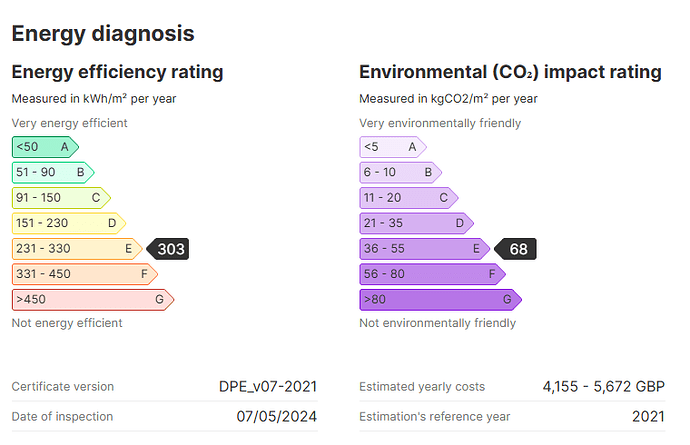Click the 56 - 80 F CO2 band
The image size is (690, 445).
coord(433,274)
